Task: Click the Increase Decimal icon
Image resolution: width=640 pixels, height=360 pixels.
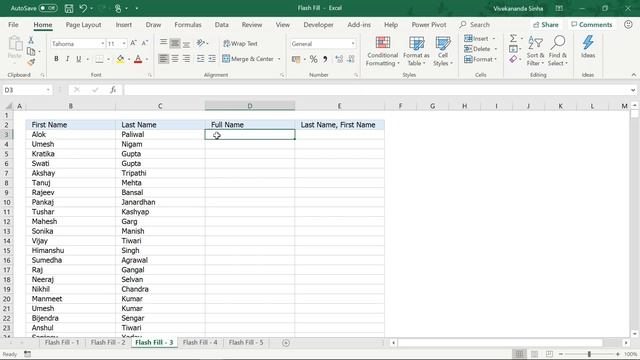Action: (x=339, y=59)
